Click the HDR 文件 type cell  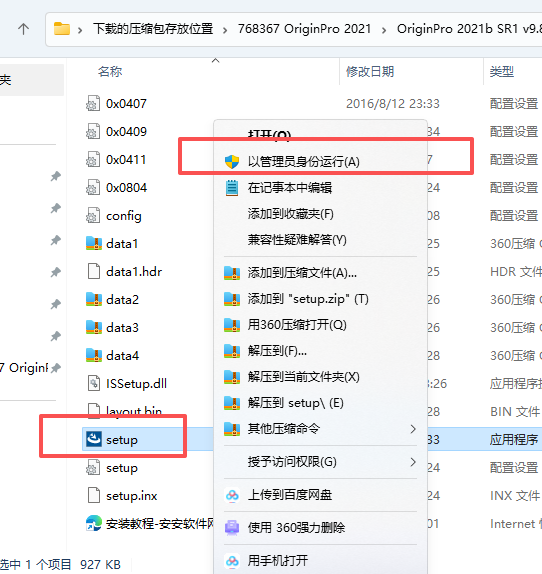pyautogui.click(x=516, y=272)
